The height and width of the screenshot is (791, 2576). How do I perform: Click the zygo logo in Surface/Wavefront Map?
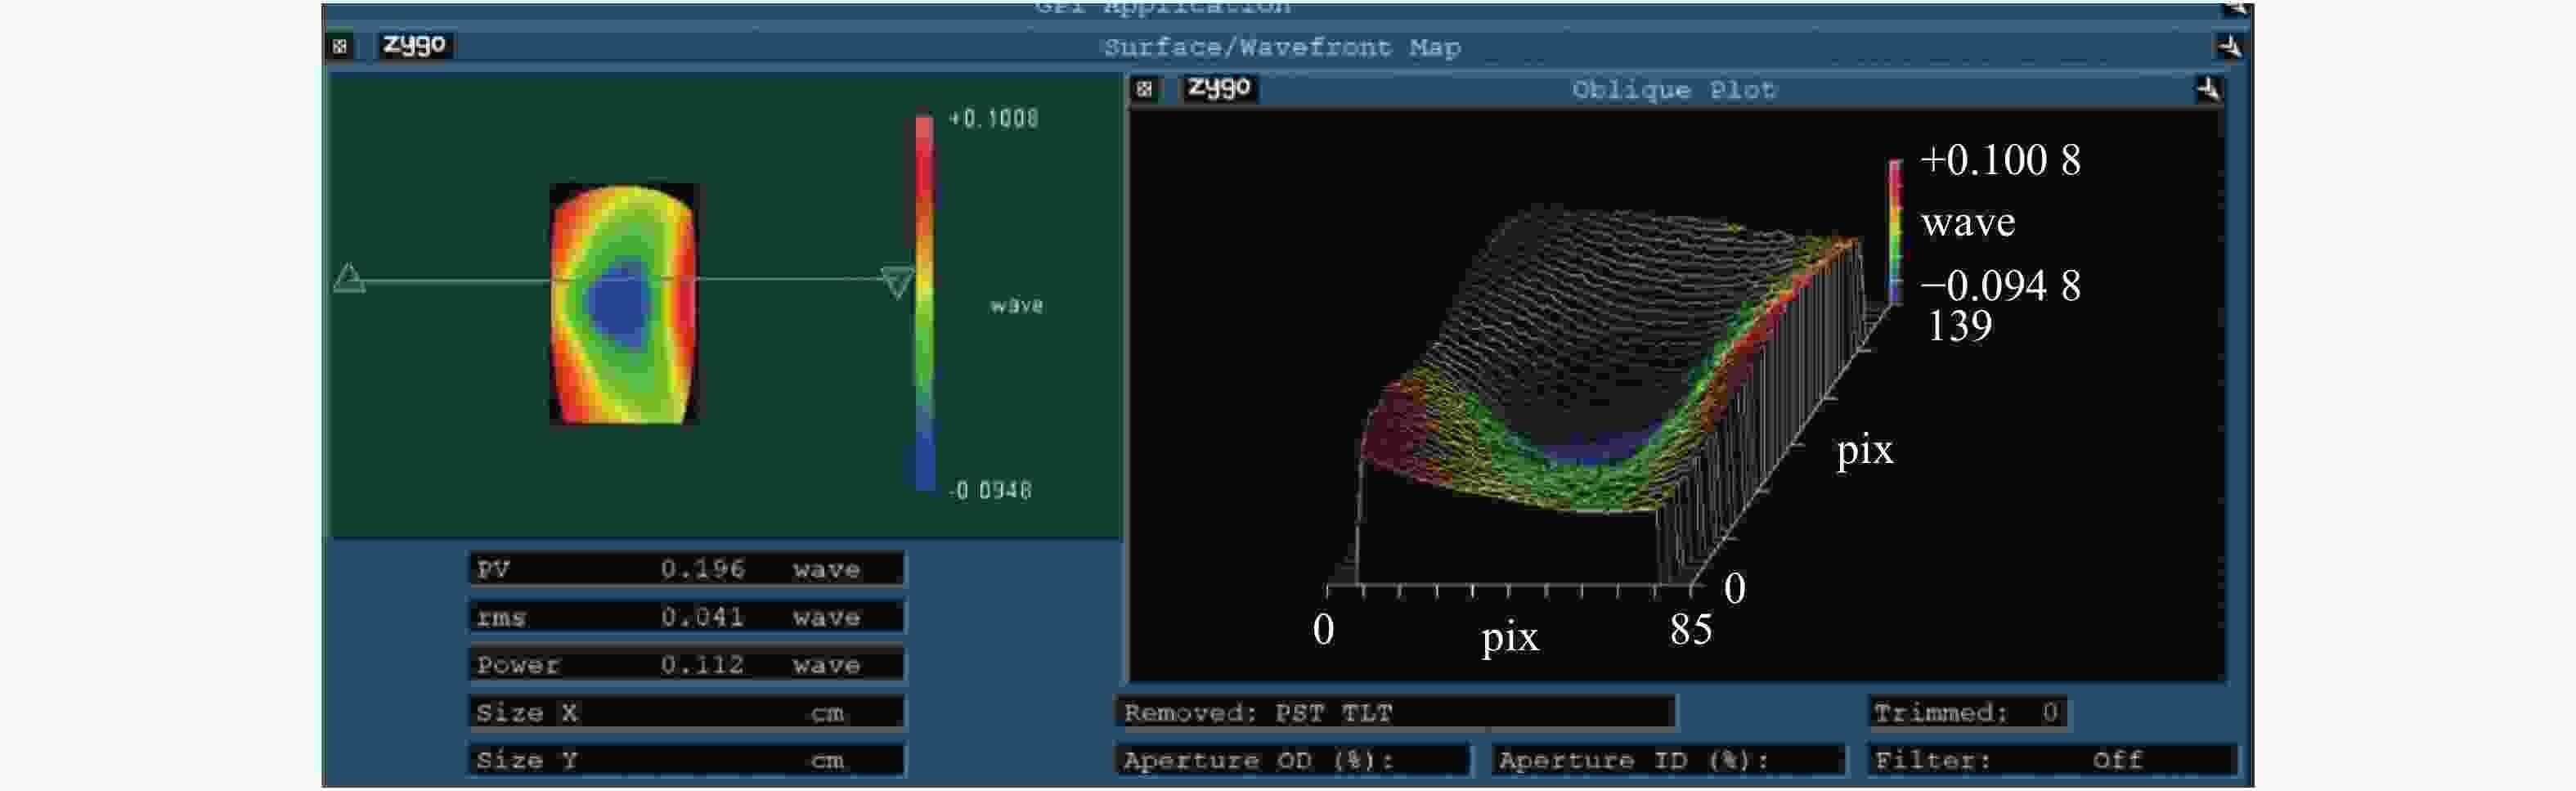click(414, 45)
